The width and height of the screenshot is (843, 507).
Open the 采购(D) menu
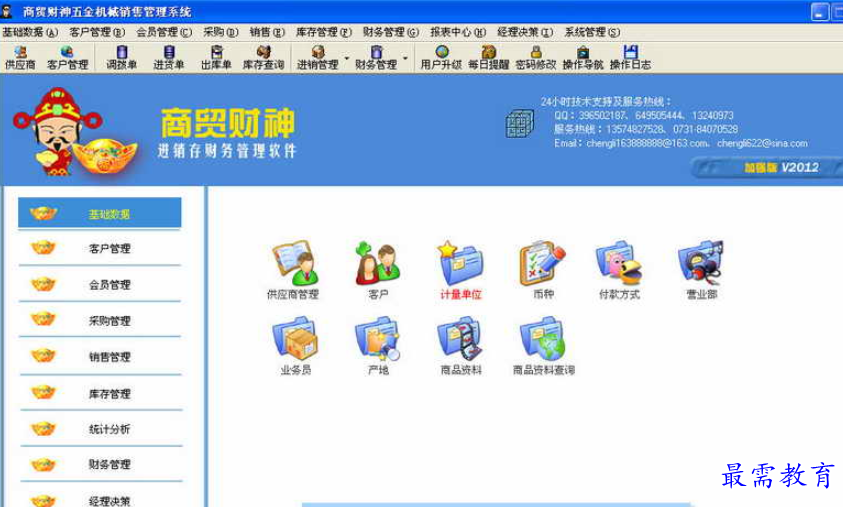point(220,32)
